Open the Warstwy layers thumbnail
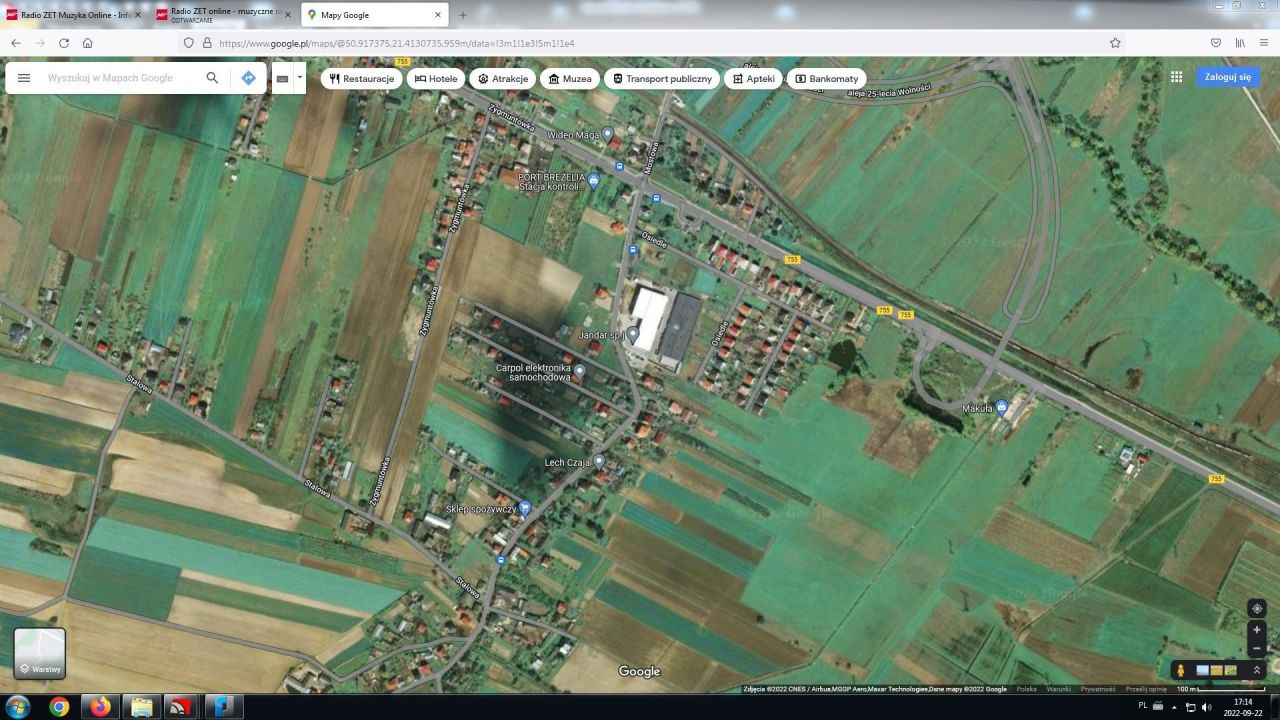Screen dimensions: 1280x720 40,653
